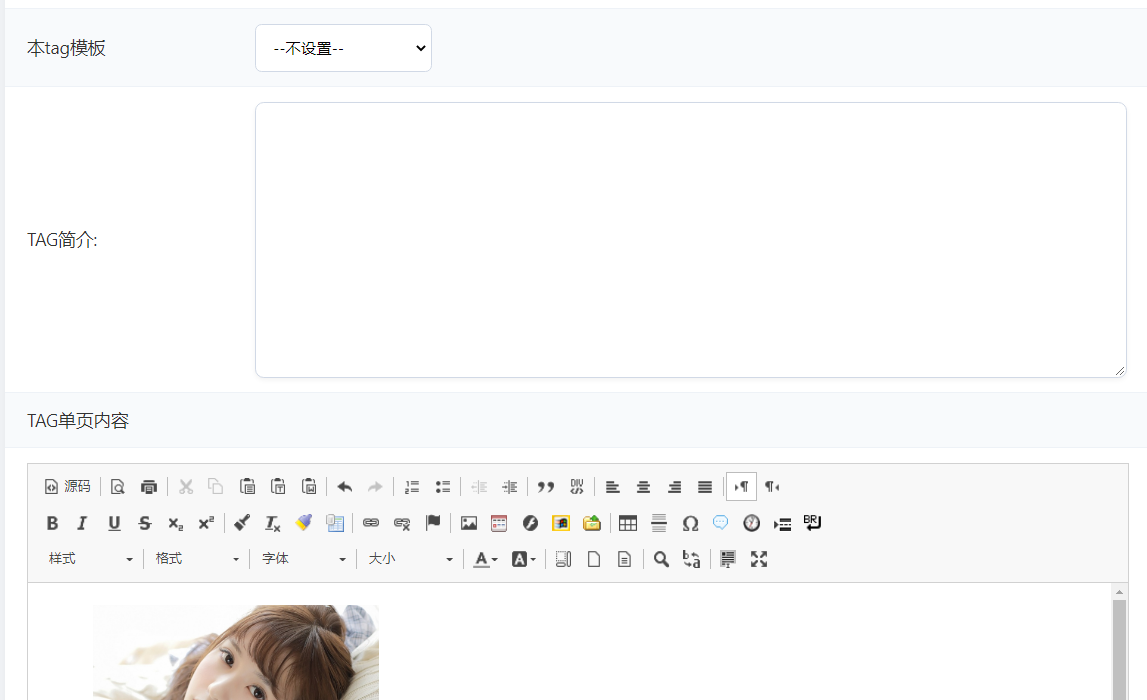Toggle bold formatting
The image size is (1147, 700).
52,523
